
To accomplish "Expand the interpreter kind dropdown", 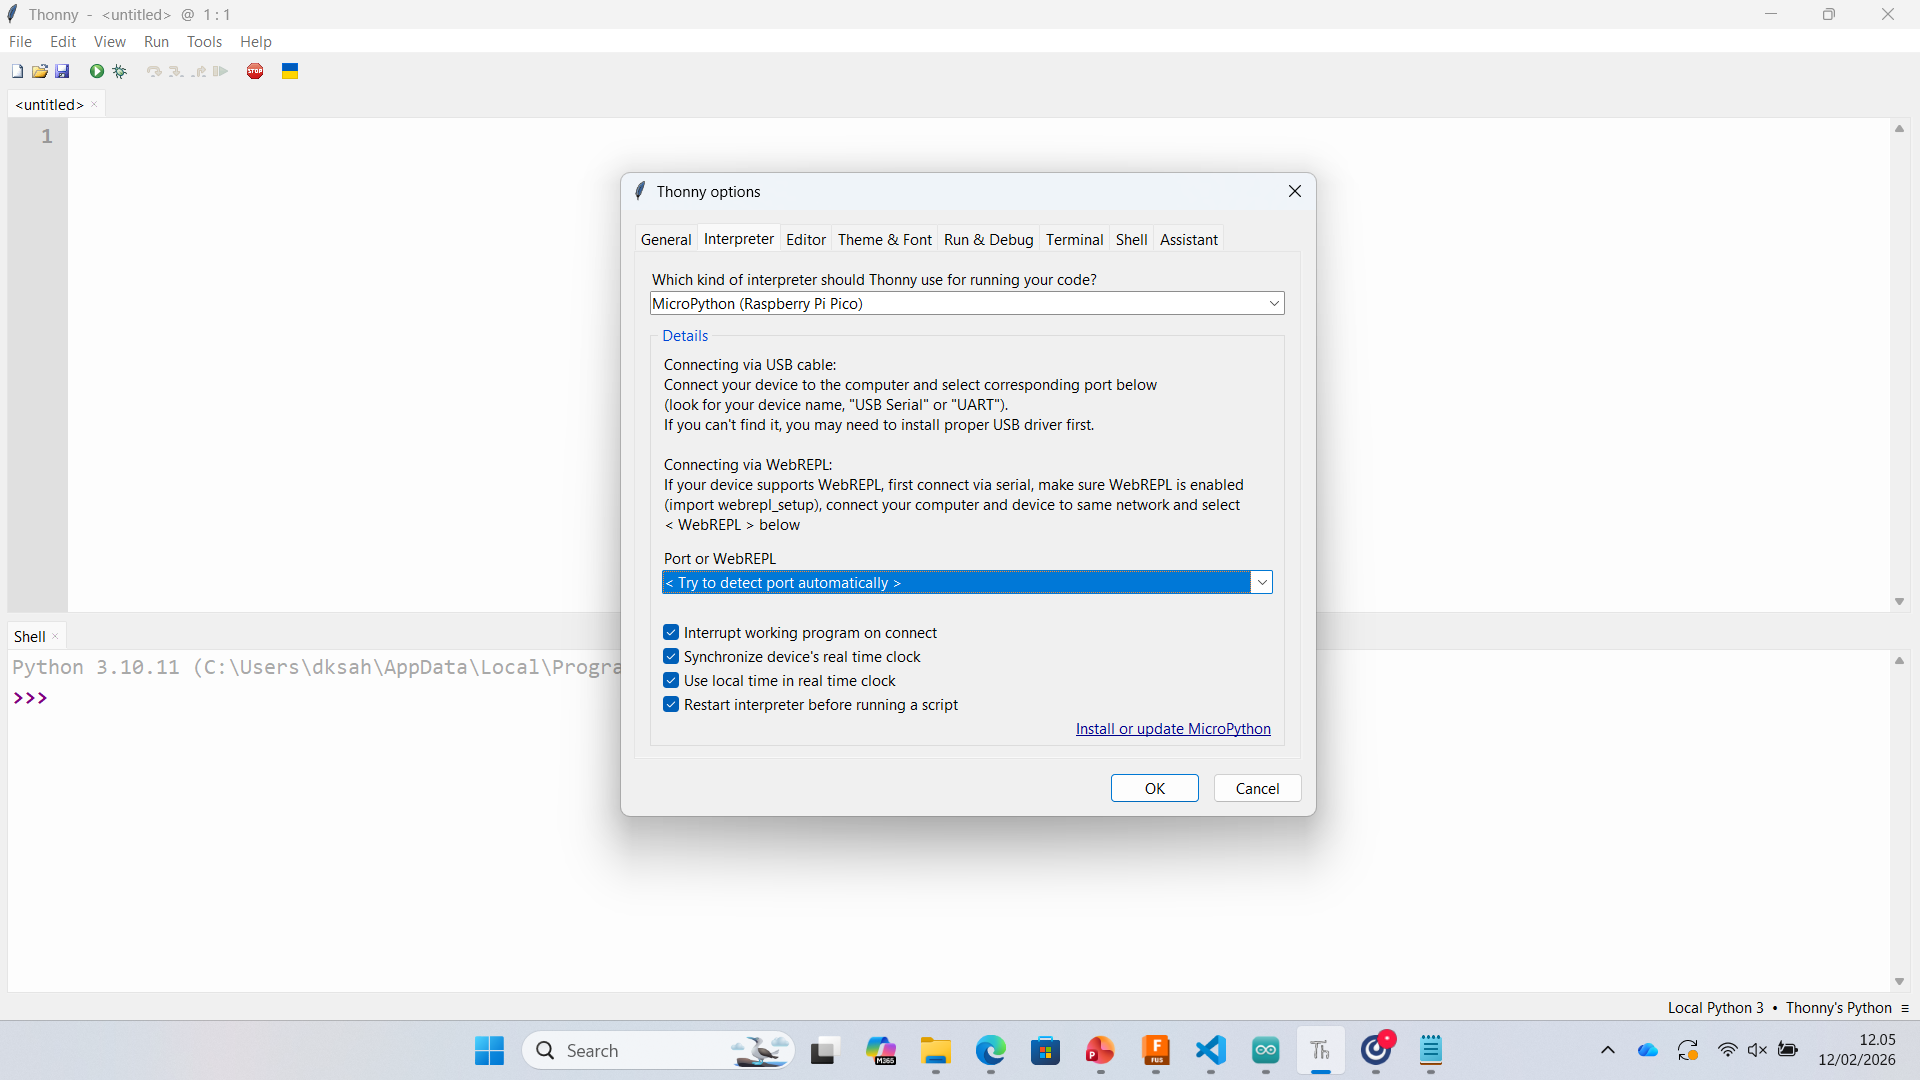I will 1274,304.
